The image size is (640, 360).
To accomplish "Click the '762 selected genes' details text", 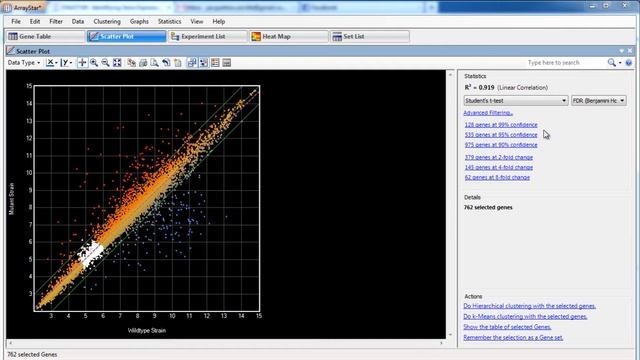I will tap(488, 207).
